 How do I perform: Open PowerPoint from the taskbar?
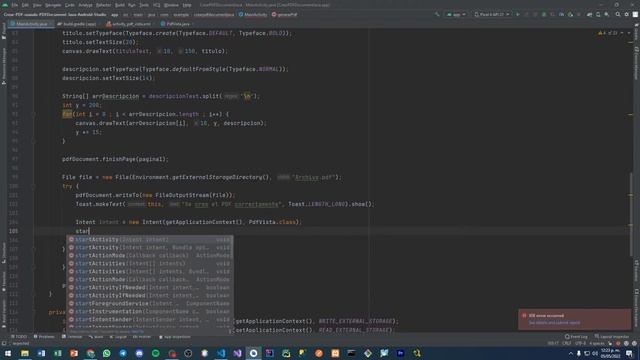coord(74,353)
